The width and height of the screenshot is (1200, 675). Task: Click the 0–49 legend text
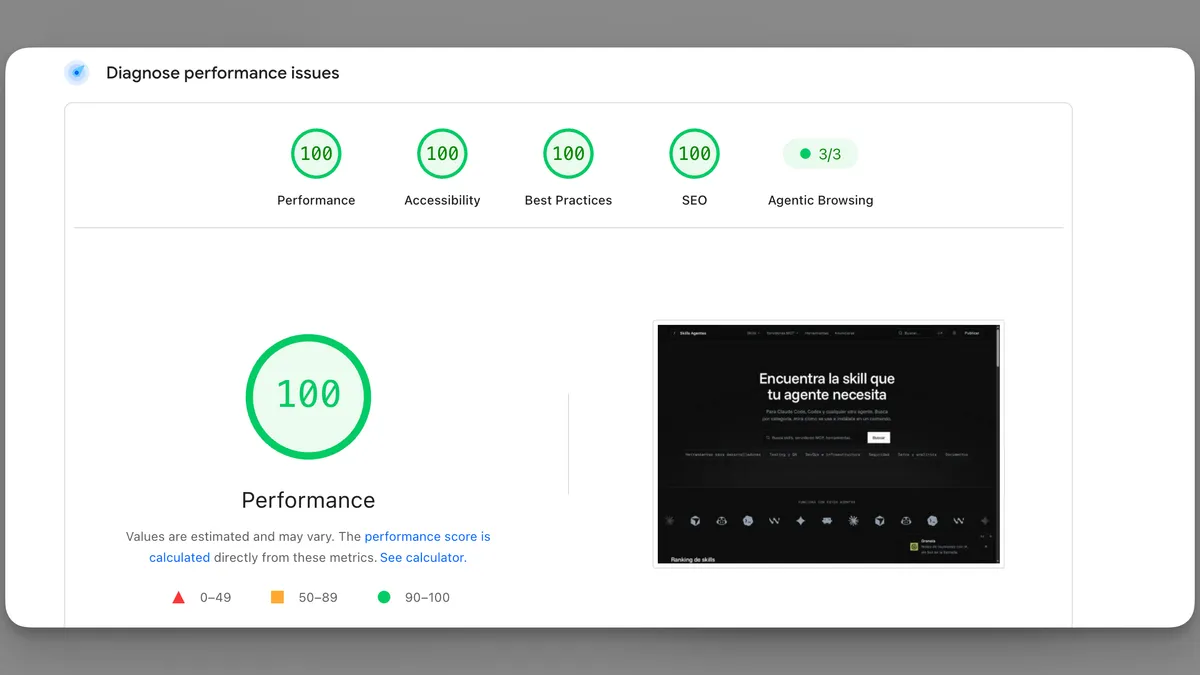click(x=215, y=598)
